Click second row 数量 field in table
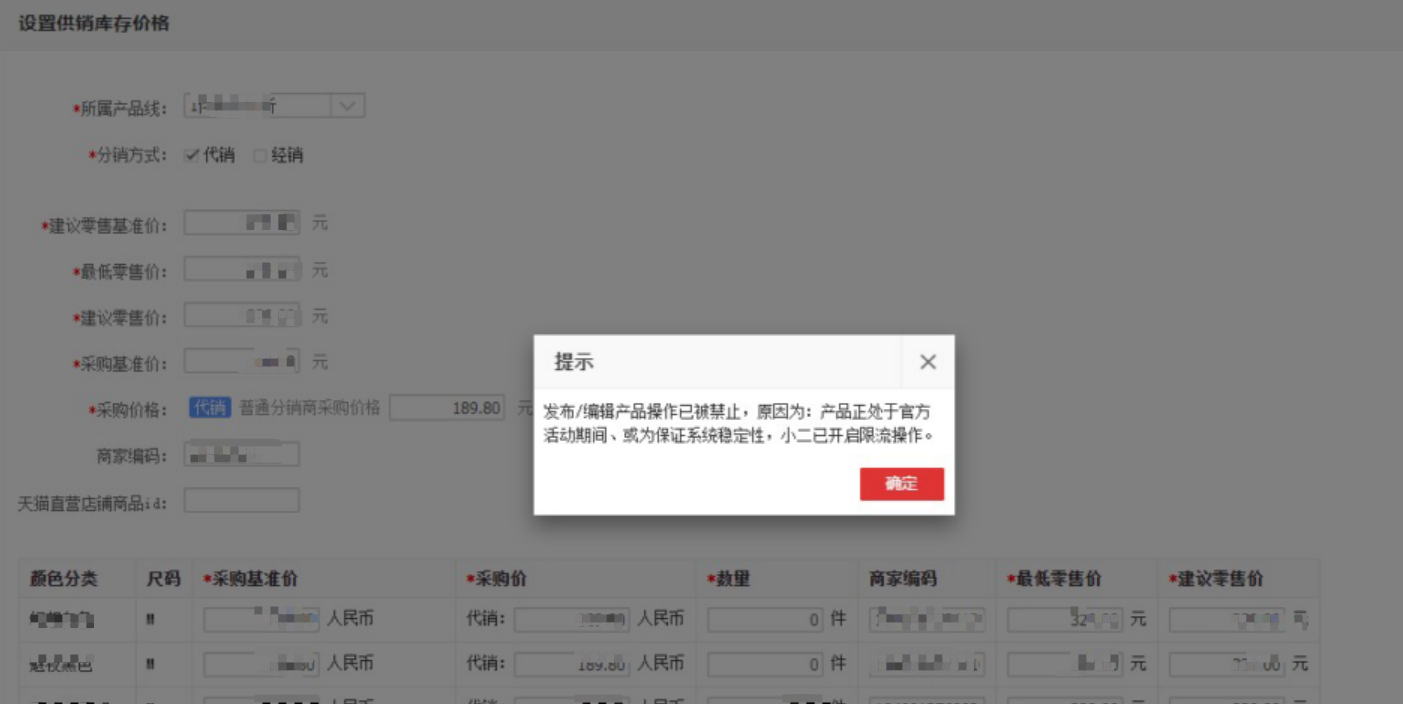Viewport: 1403px width, 704px height. point(766,664)
